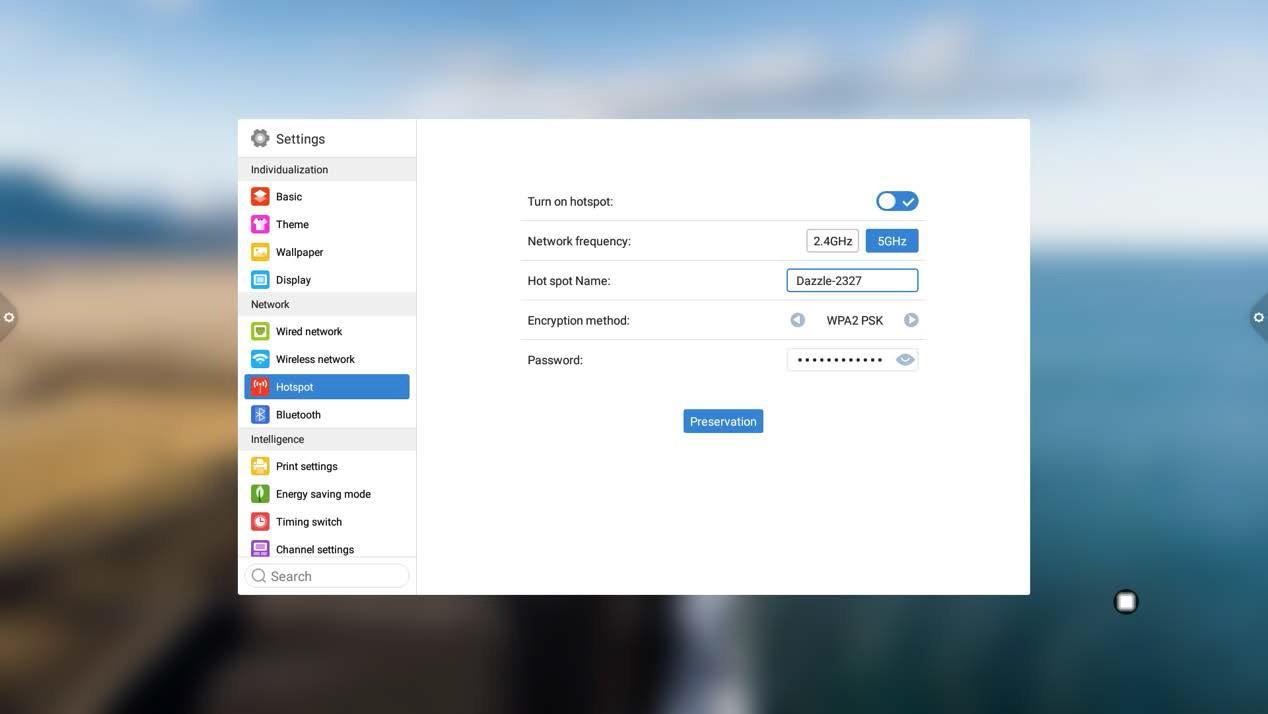Image resolution: width=1268 pixels, height=714 pixels.
Task: Choose the 5GHz network frequency option
Action: click(x=892, y=241)
